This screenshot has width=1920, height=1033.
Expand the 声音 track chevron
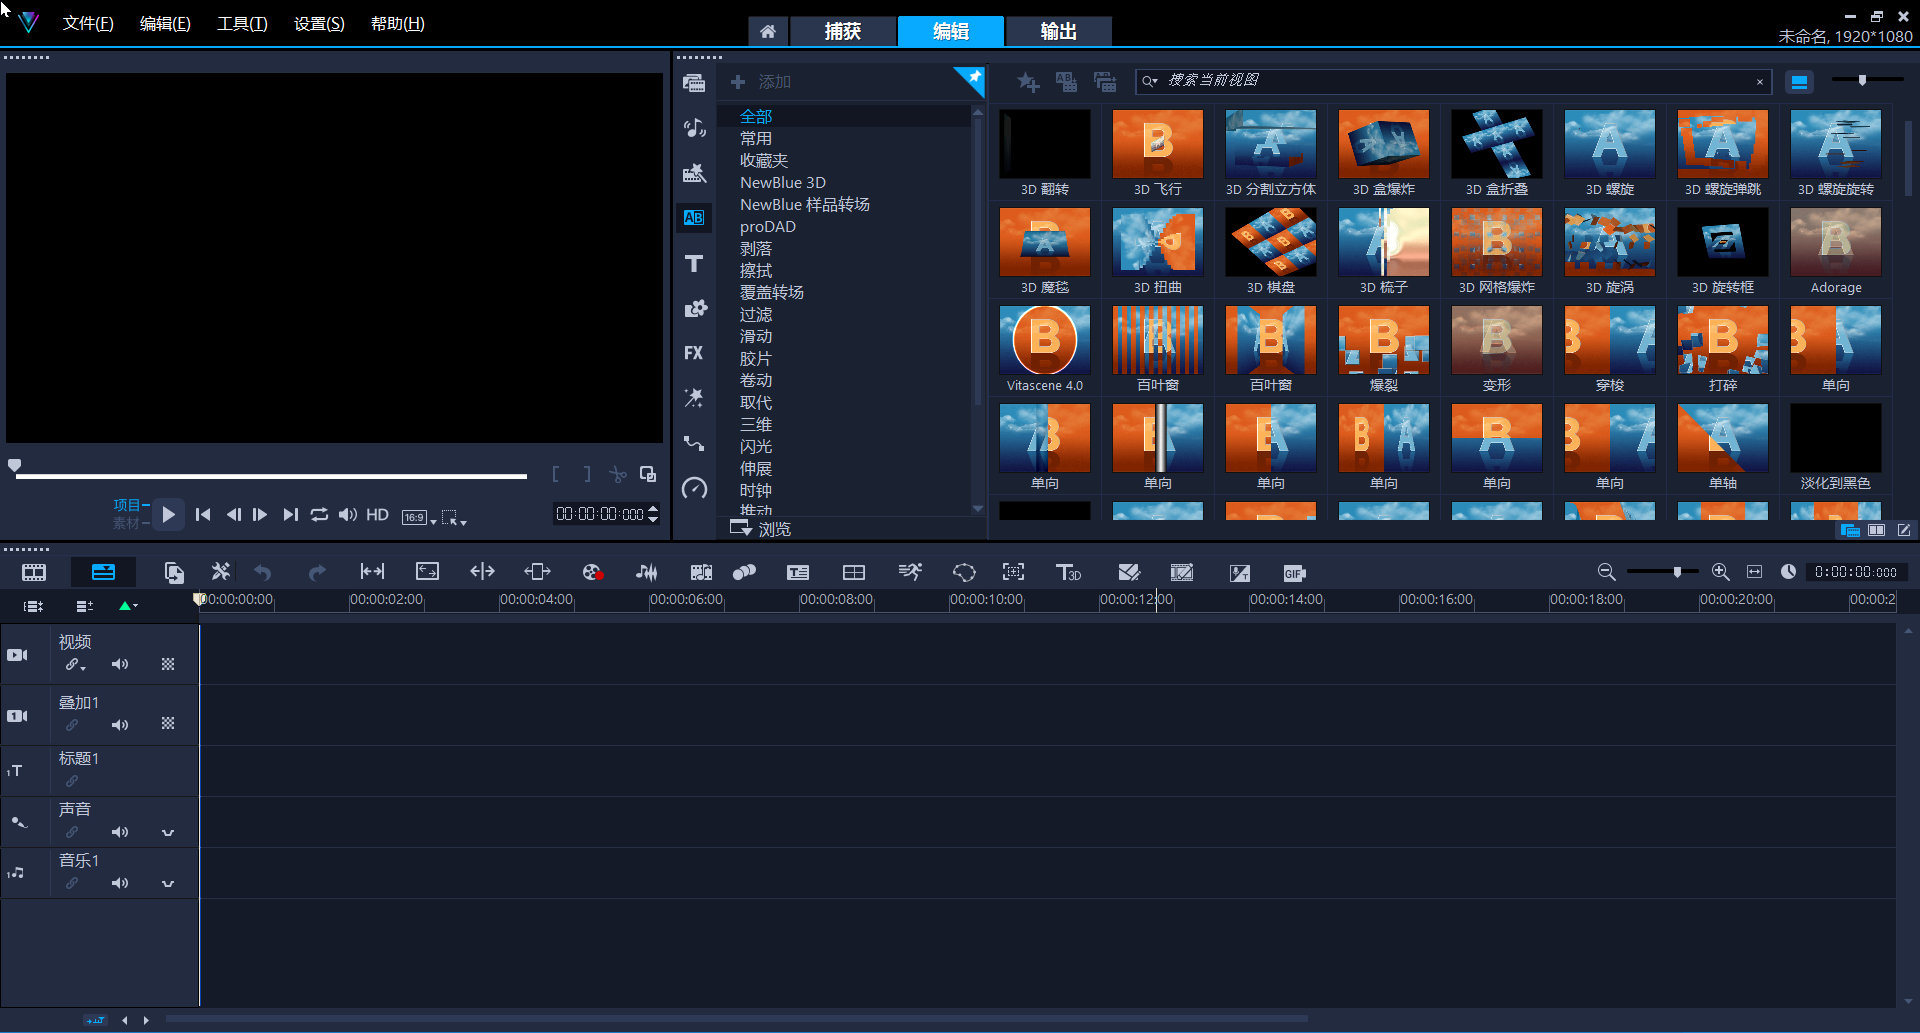[x=168, y=832]
